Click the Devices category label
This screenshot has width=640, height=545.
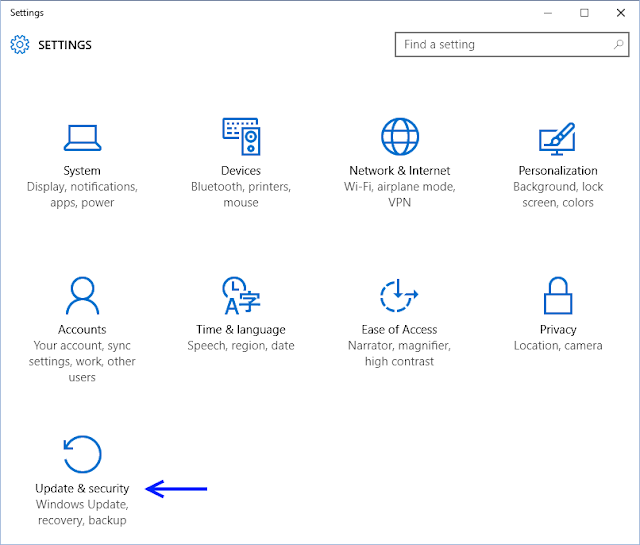[241, 171]
